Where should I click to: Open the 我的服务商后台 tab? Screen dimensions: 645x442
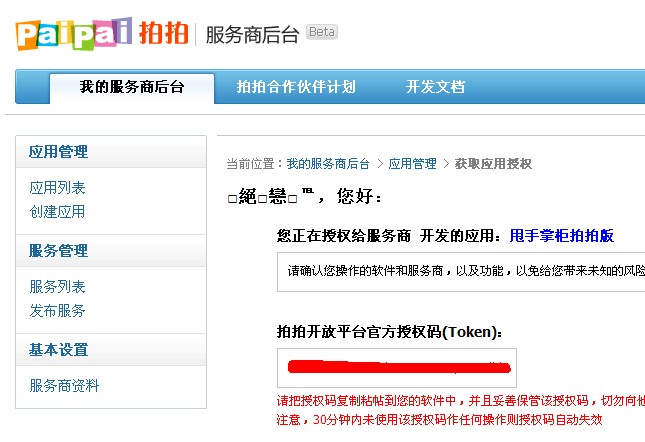(x=132, y=87)
